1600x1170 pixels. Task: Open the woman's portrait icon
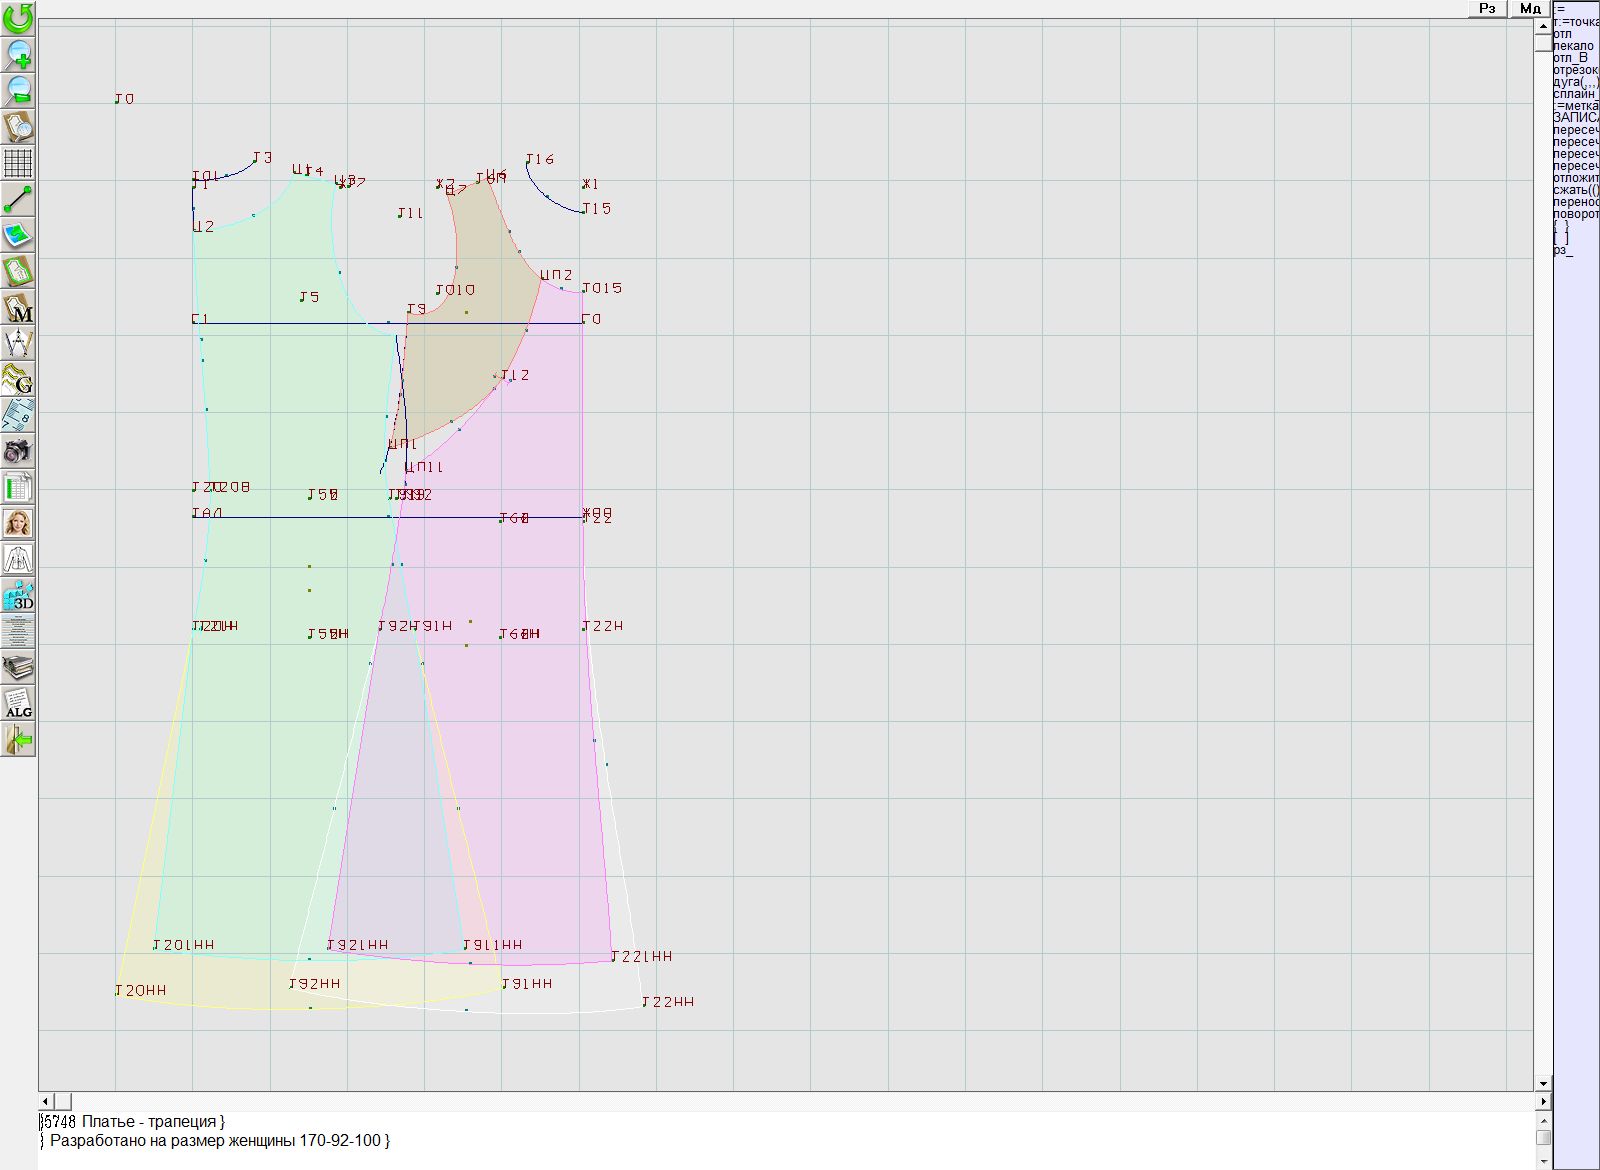(x=18, y=523)
